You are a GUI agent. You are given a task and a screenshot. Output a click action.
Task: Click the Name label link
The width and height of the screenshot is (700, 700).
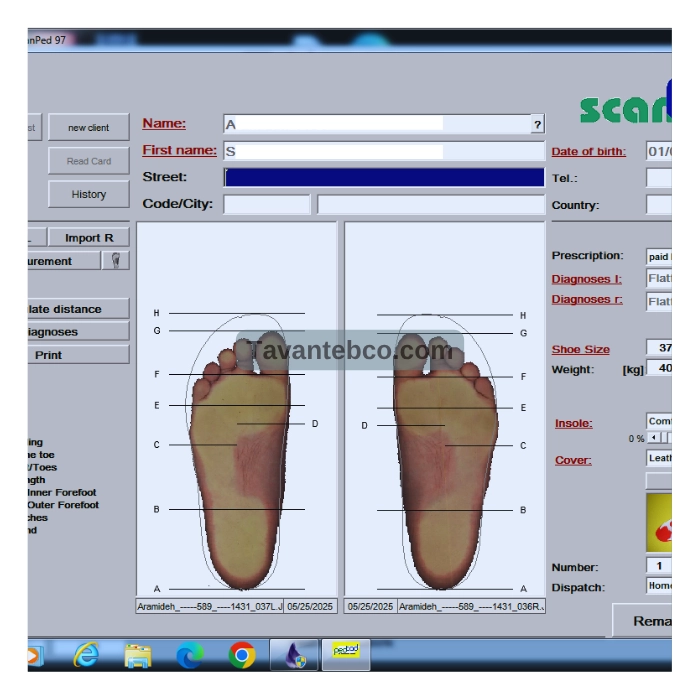coord(164,124)
